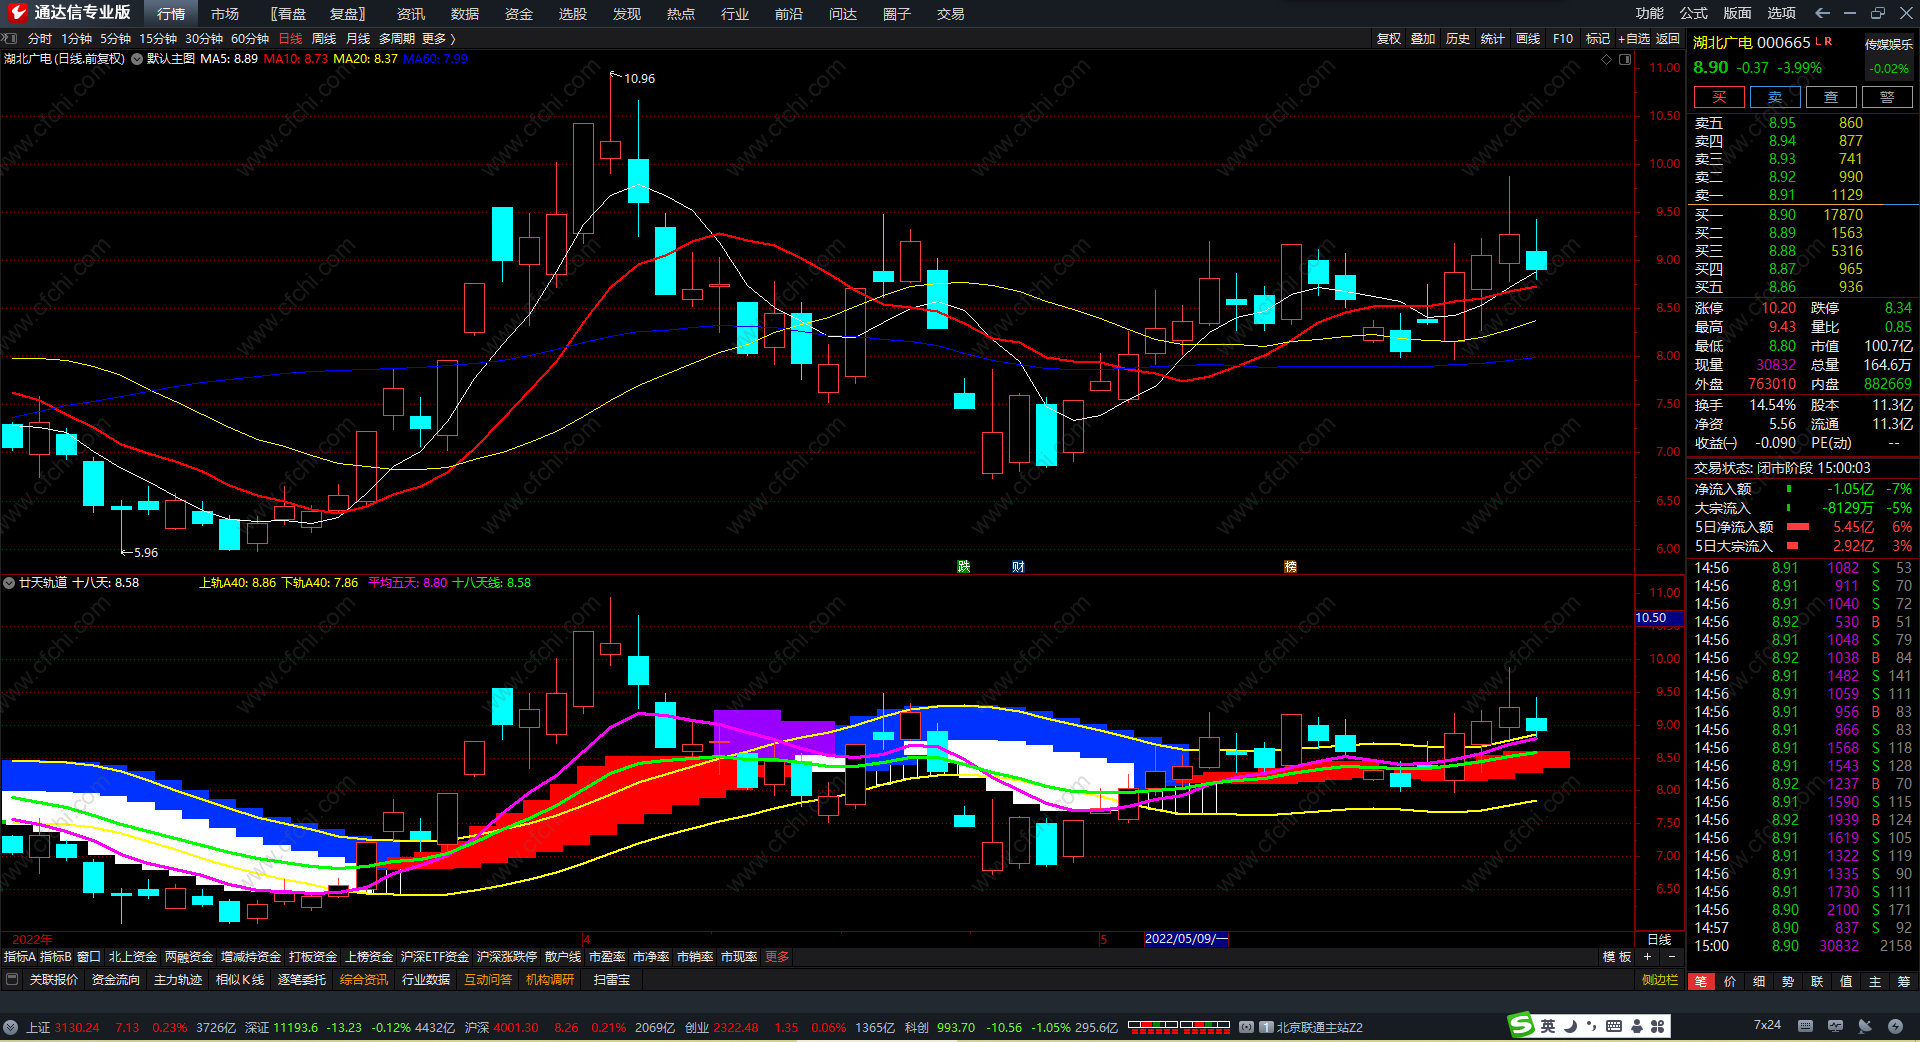Viewport: 1920px width, 1042px height.
Task: Open the 版面 layout menu
Action: (1738, 13)
